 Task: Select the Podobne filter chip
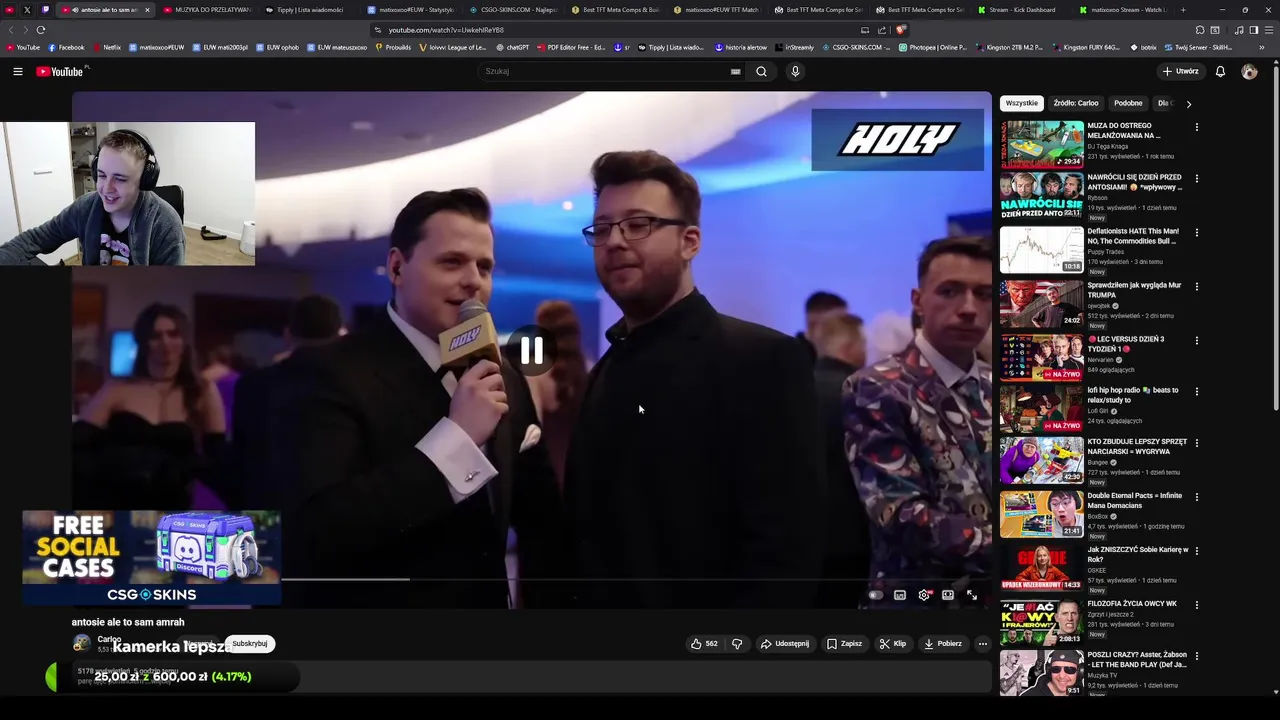(1128, 103)
